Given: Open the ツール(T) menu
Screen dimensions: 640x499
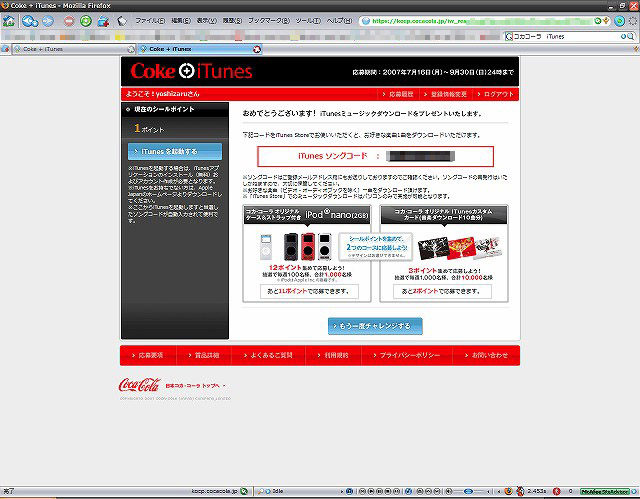Looking at the screenshot, I should click(308, 20).
